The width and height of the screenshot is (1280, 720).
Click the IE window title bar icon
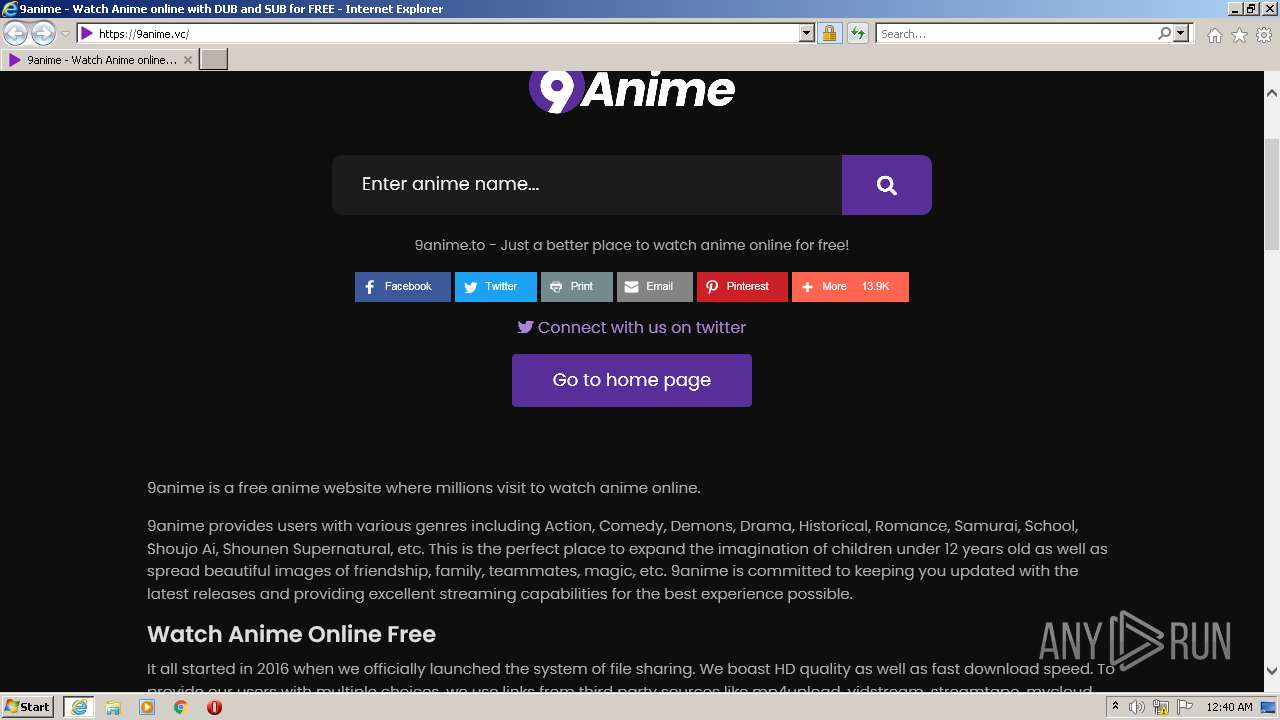coord(10,9)
